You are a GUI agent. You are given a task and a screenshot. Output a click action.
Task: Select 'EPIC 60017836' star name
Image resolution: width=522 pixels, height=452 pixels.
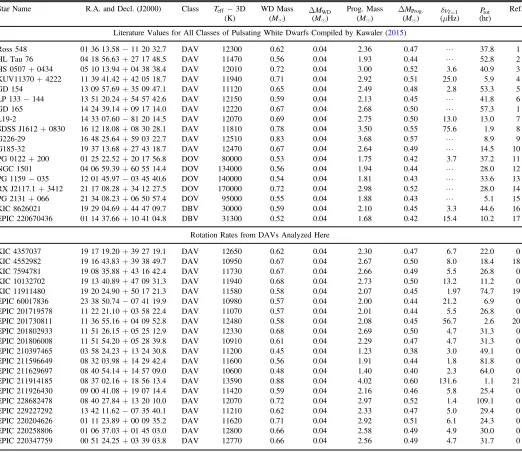click(x=24, y=301)
